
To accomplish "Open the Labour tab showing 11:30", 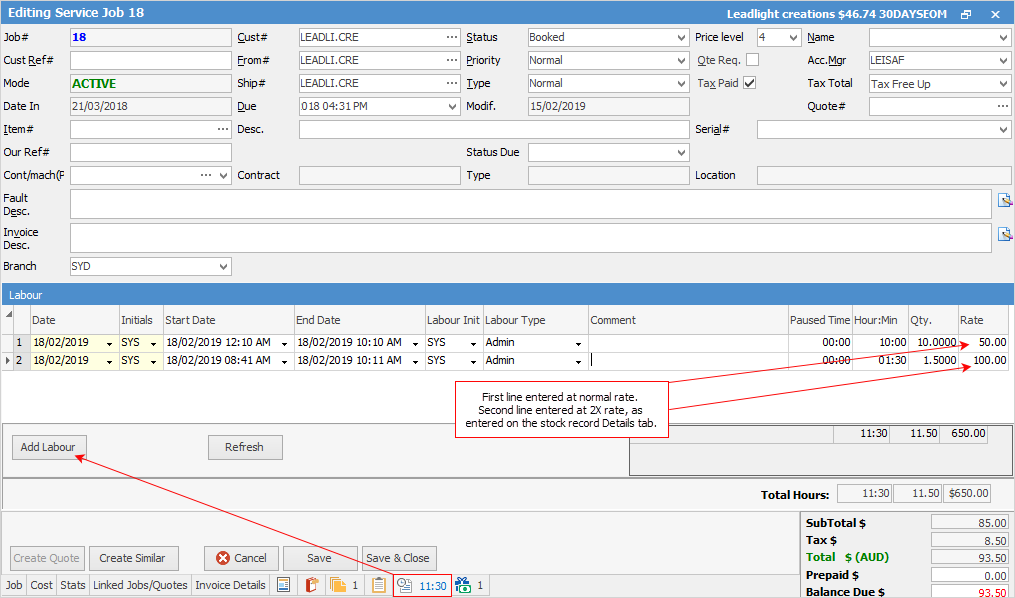I will 422,586.
